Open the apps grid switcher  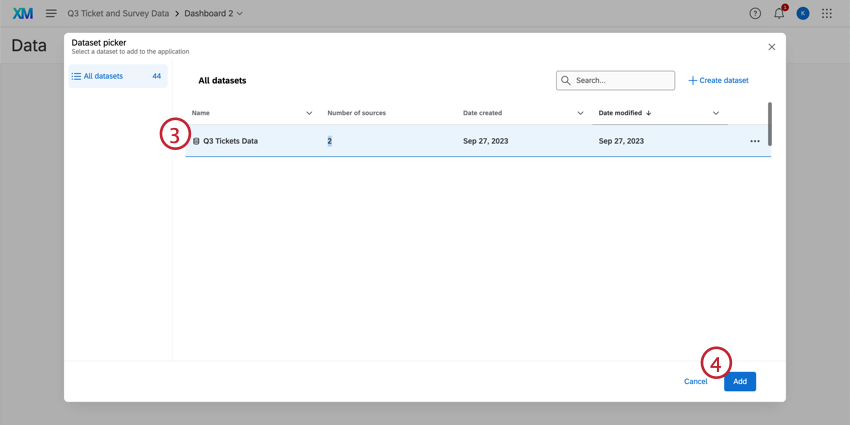[827, 14]
